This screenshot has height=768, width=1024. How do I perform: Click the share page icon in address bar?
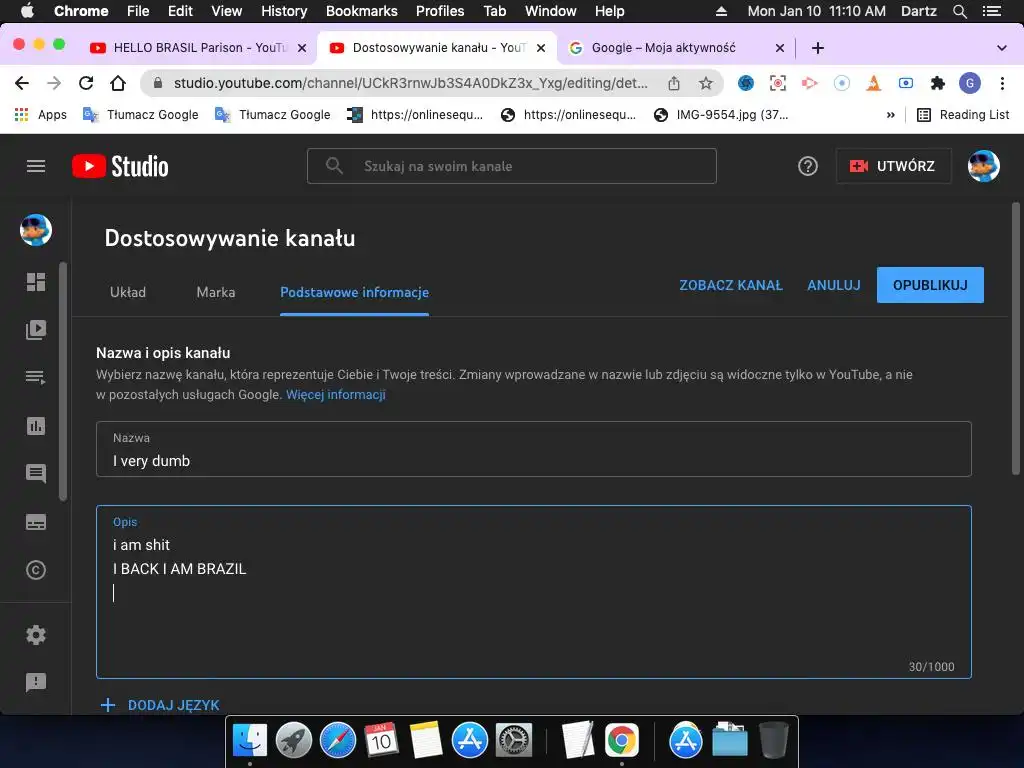point(674,83)
